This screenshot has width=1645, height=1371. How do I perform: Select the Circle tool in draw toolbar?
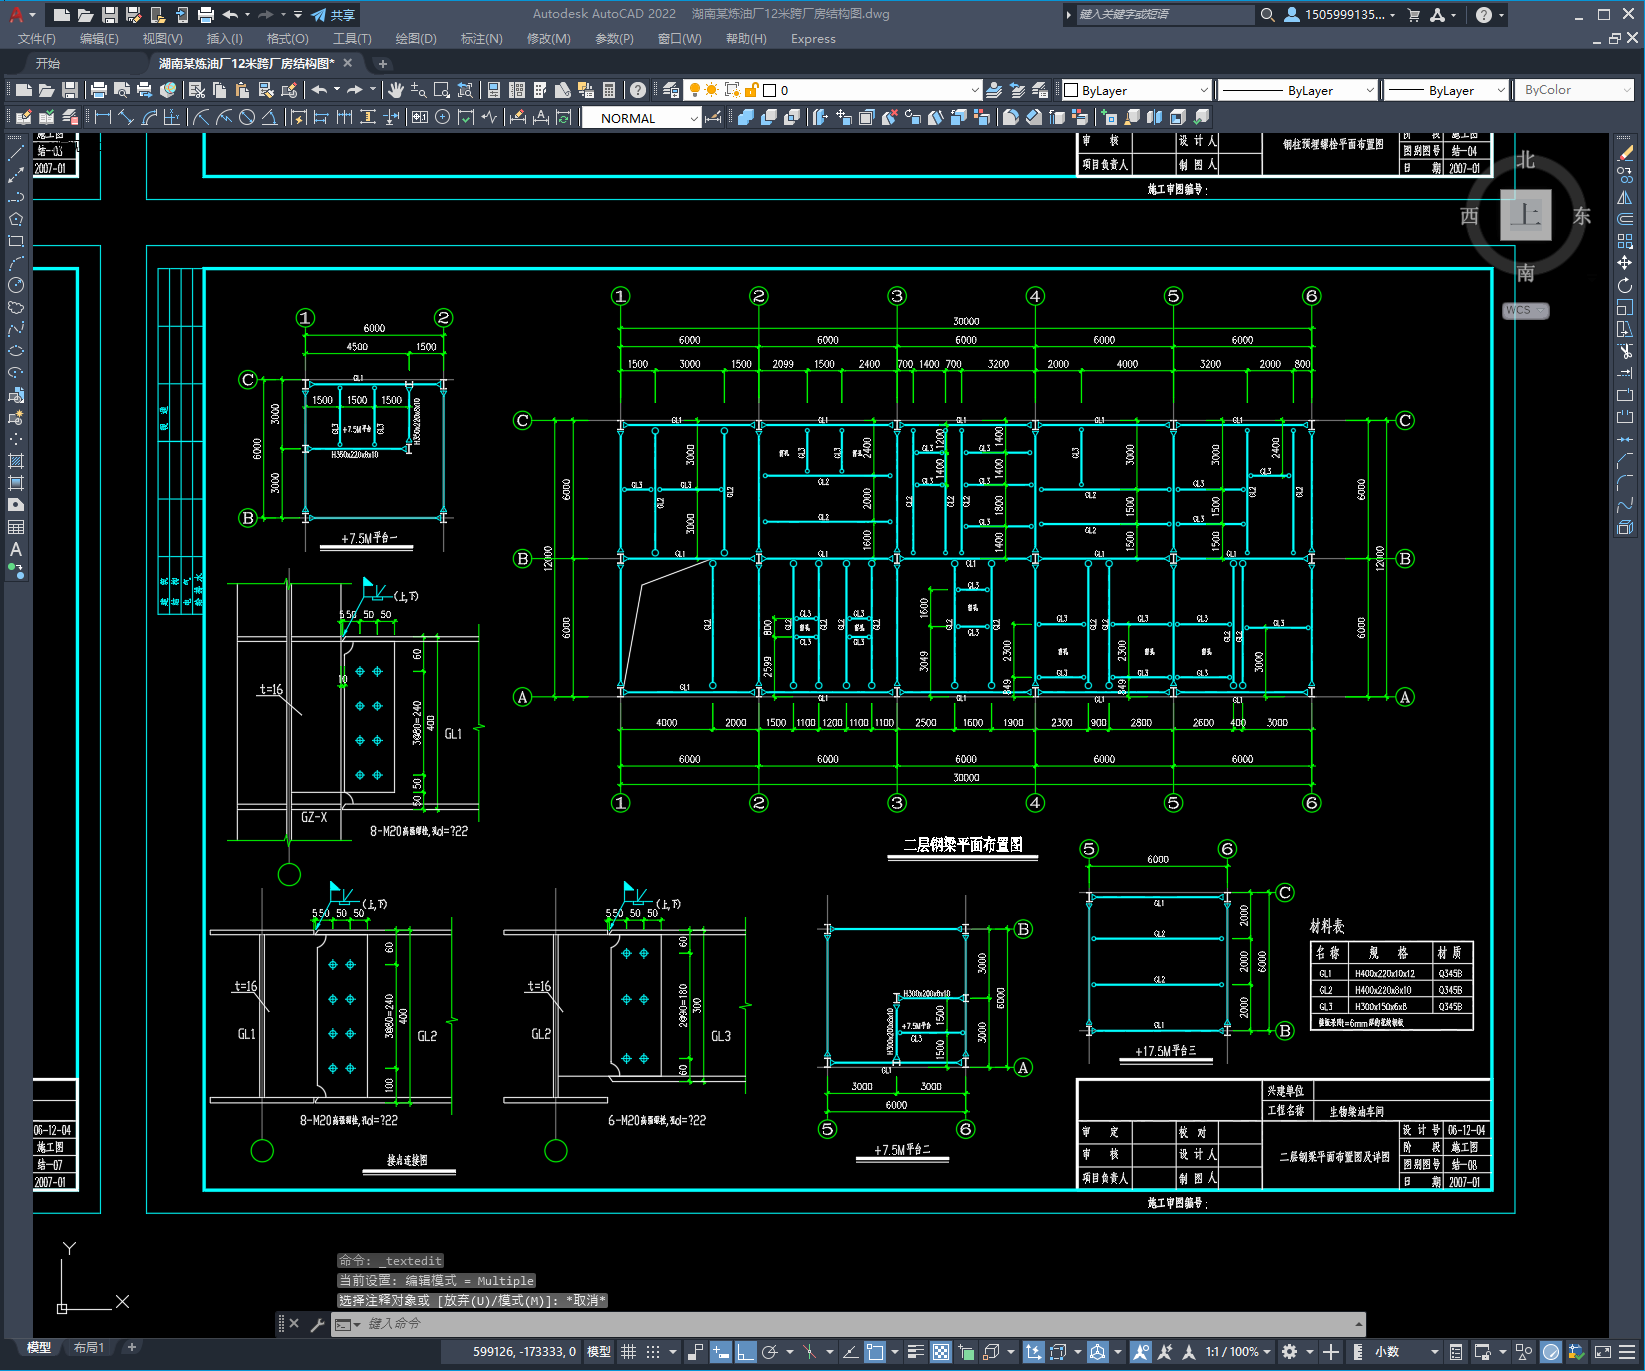click(16, 285)
